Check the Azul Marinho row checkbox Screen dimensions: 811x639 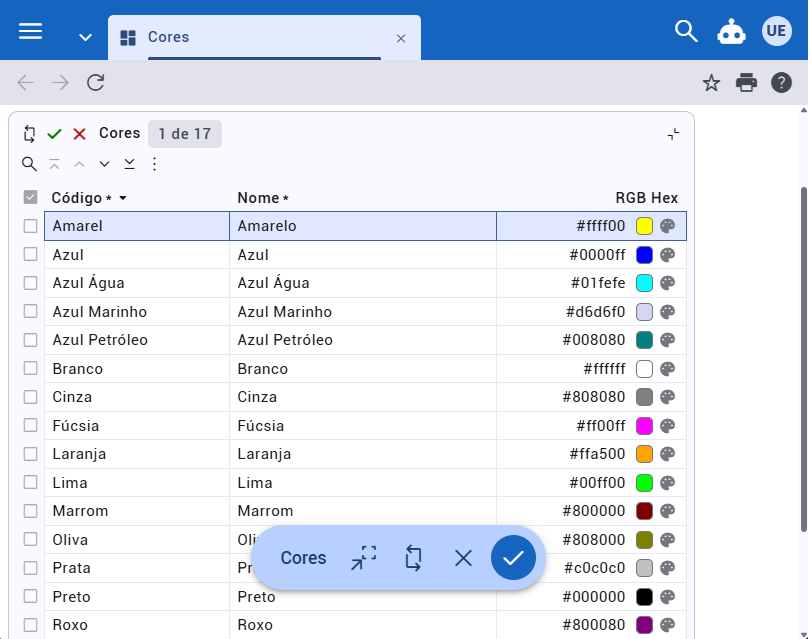[31, 311]
